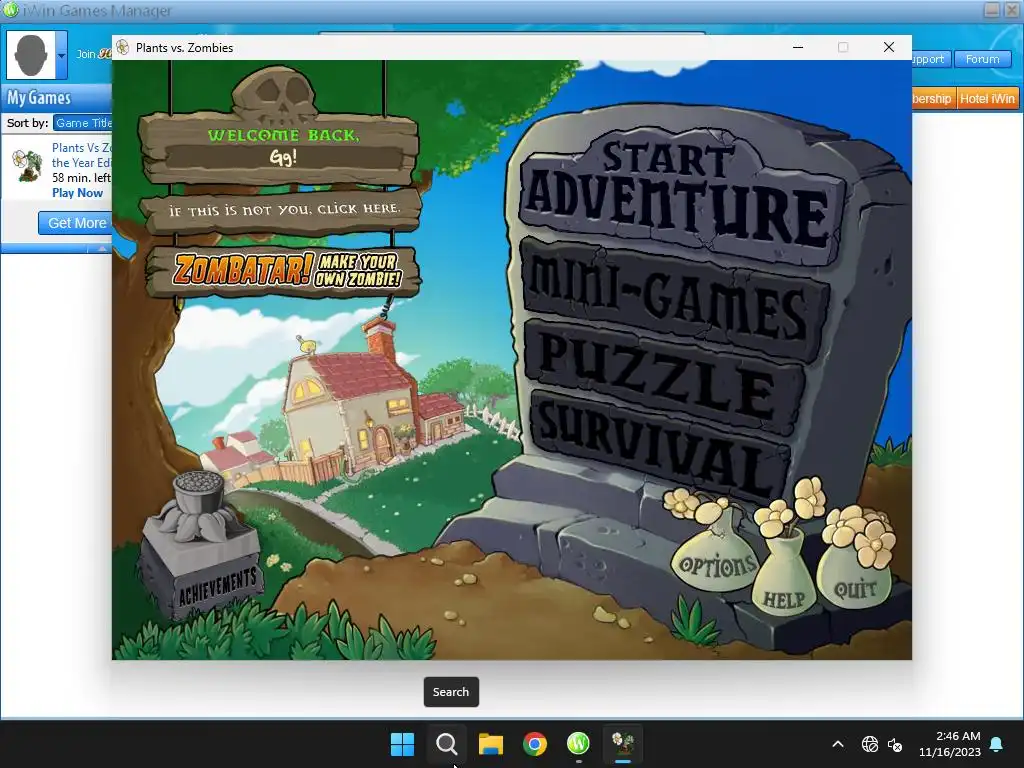Open the Achievements pedestal

[202, 545]
